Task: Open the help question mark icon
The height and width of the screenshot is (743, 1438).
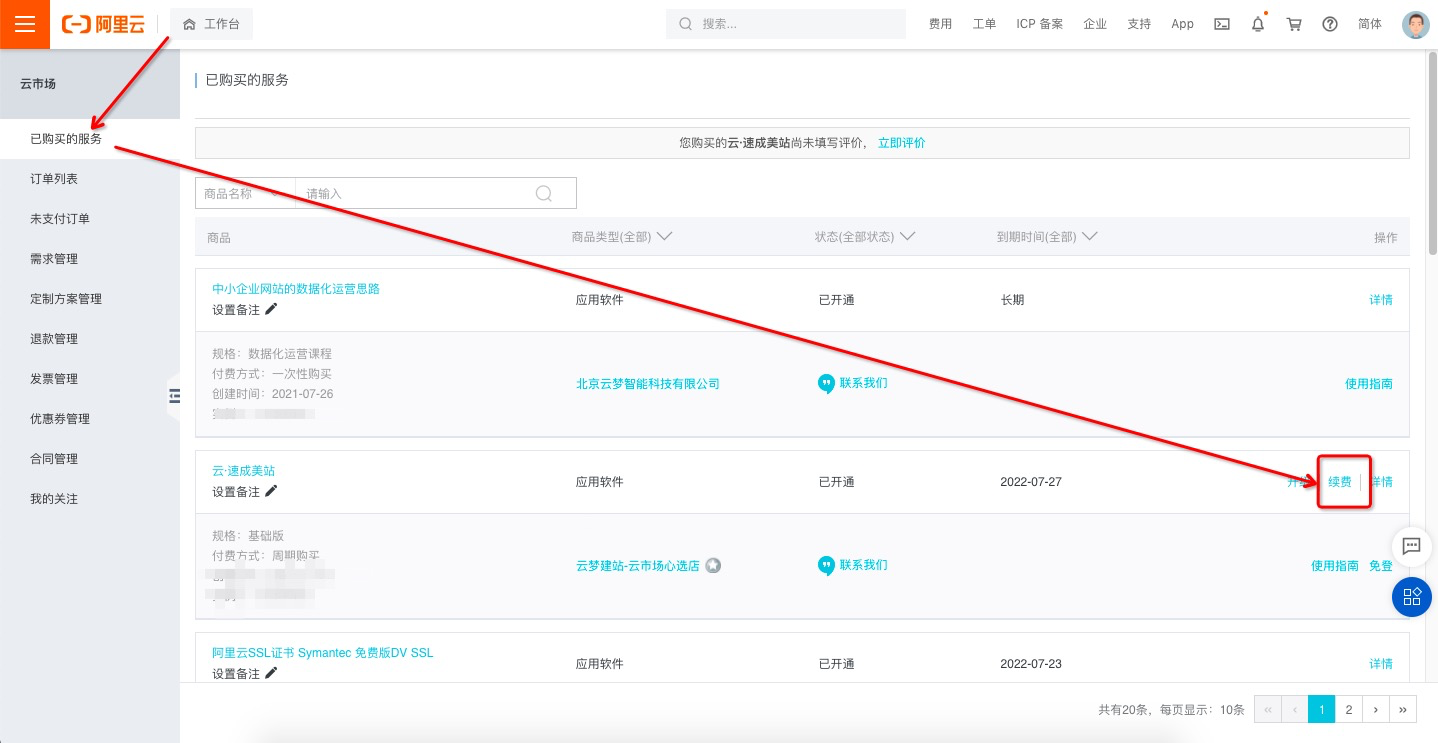Action: pyautogui.click(x=1330, y=24)
